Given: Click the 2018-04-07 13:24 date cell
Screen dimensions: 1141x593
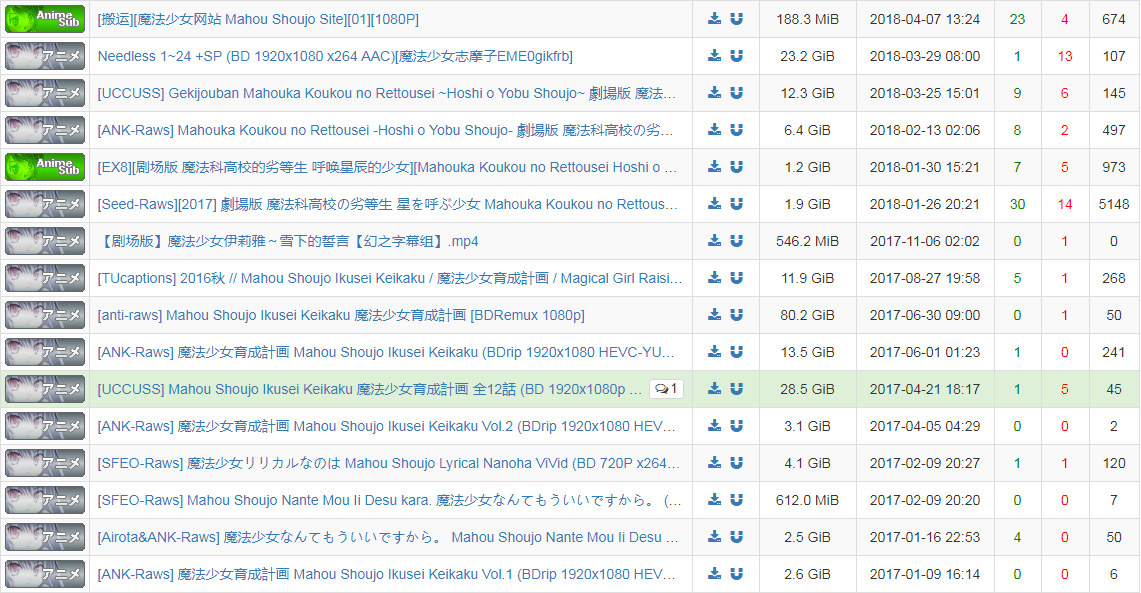Looking at the screenshot, I should [x=925, y=20].
